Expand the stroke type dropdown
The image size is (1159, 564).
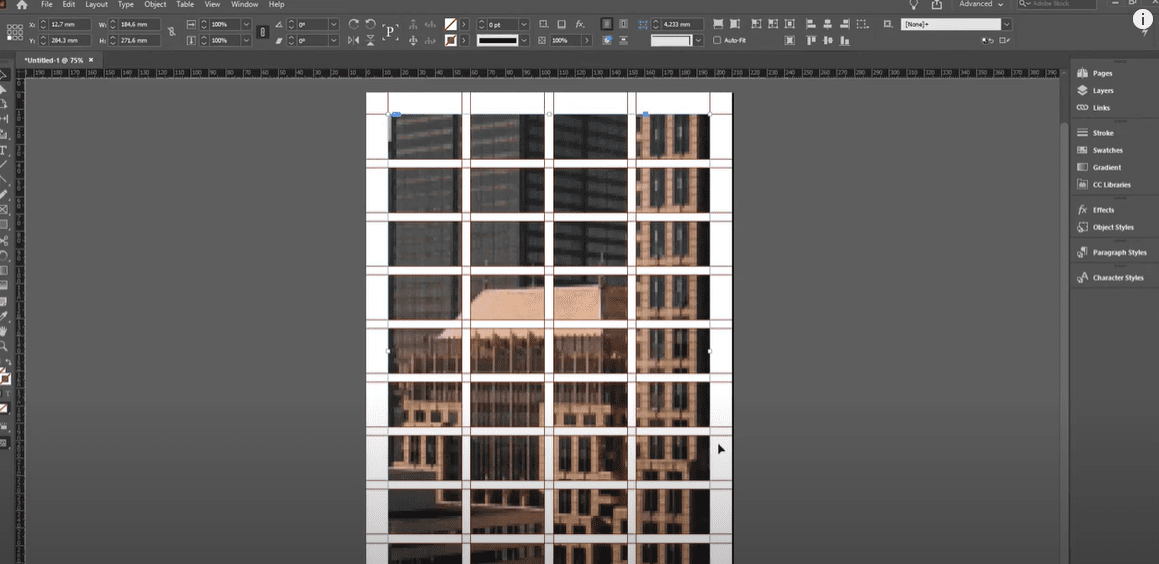(524, 40)
